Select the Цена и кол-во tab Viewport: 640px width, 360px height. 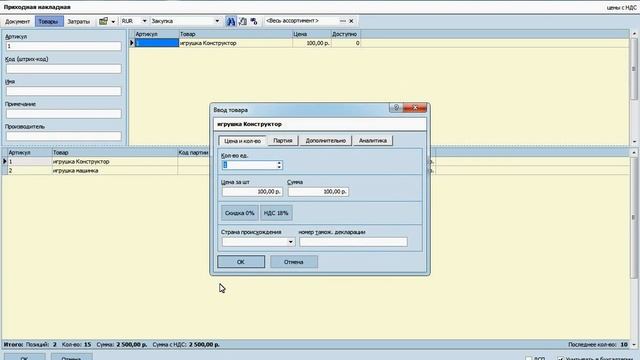242,141
